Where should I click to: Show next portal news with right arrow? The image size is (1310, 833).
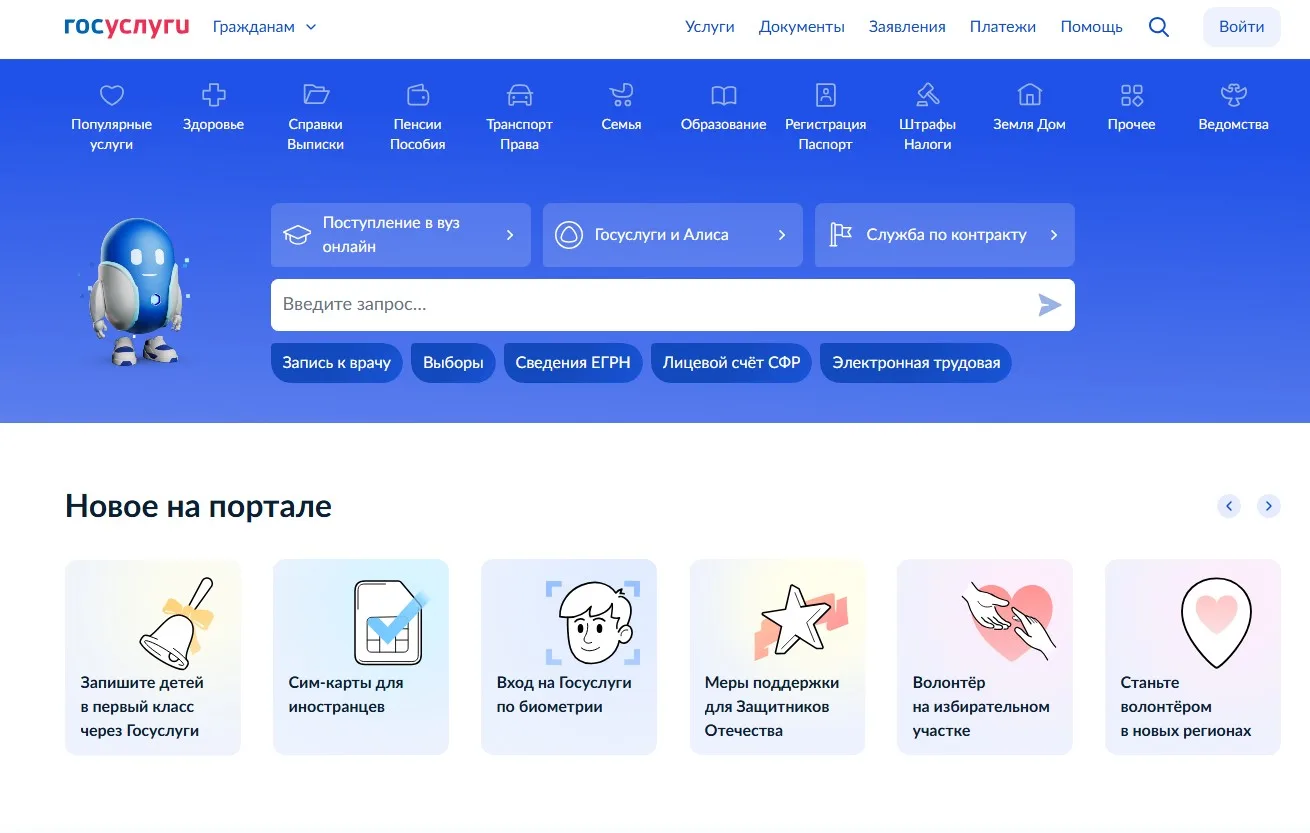(x=1269, y=506)
